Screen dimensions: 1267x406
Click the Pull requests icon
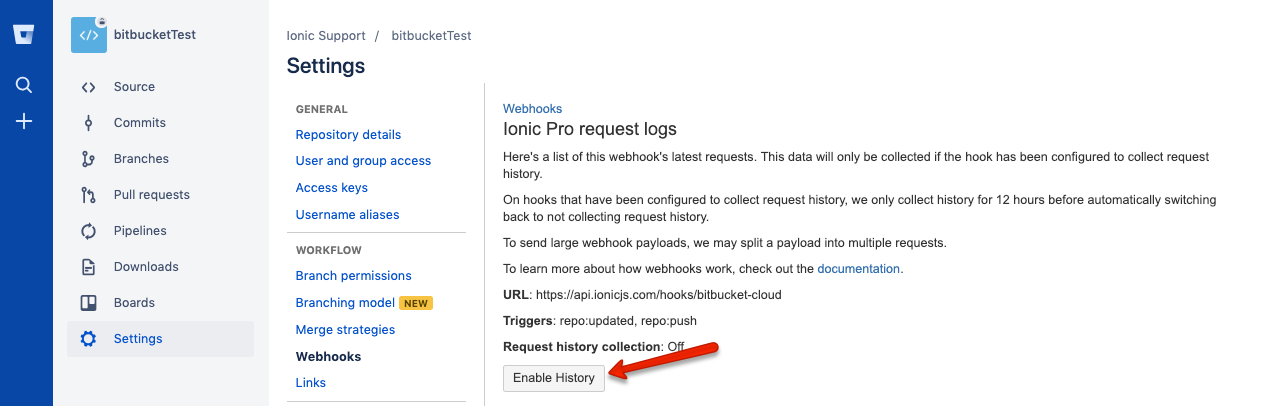[x=89, y=195]
